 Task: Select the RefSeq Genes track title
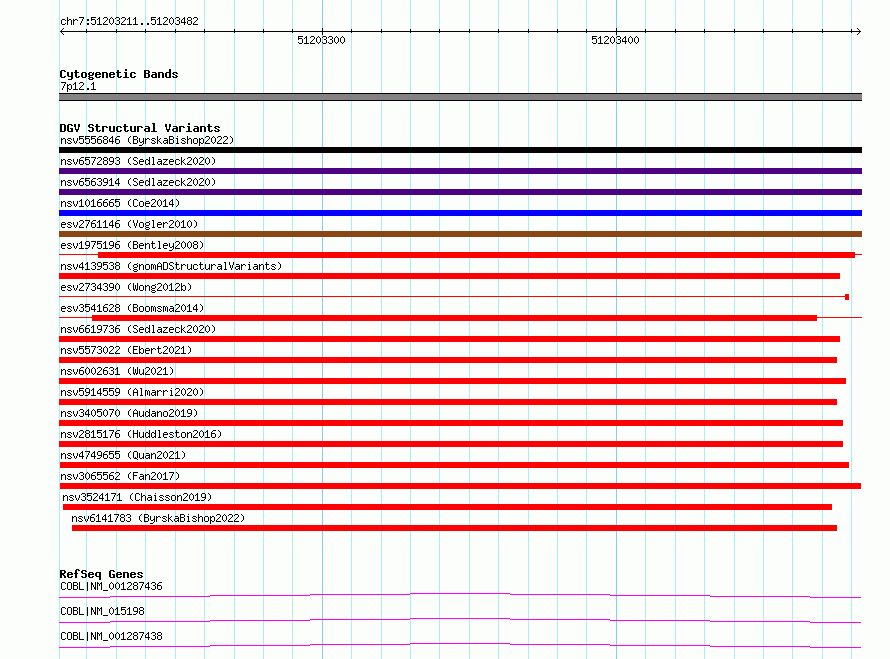pos(102,574)
